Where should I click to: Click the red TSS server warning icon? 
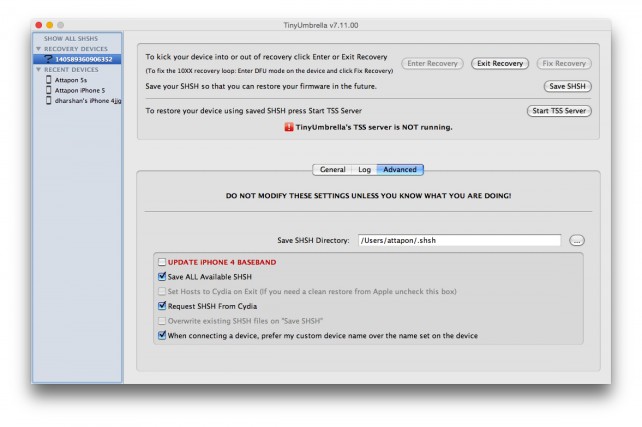290,128
